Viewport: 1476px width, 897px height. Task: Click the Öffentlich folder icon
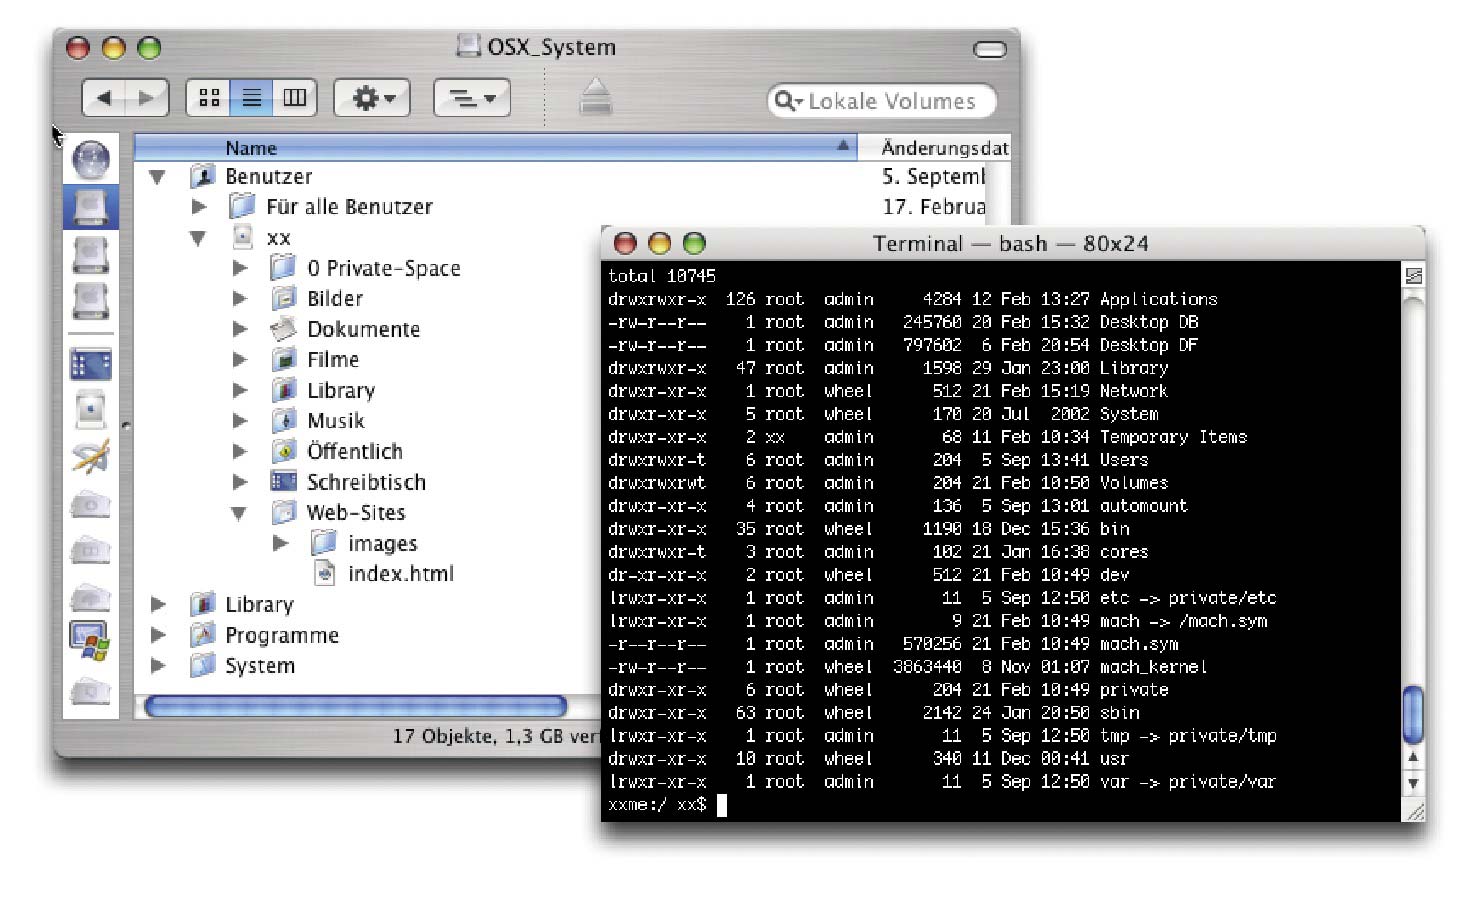click(x=284, y=451)
